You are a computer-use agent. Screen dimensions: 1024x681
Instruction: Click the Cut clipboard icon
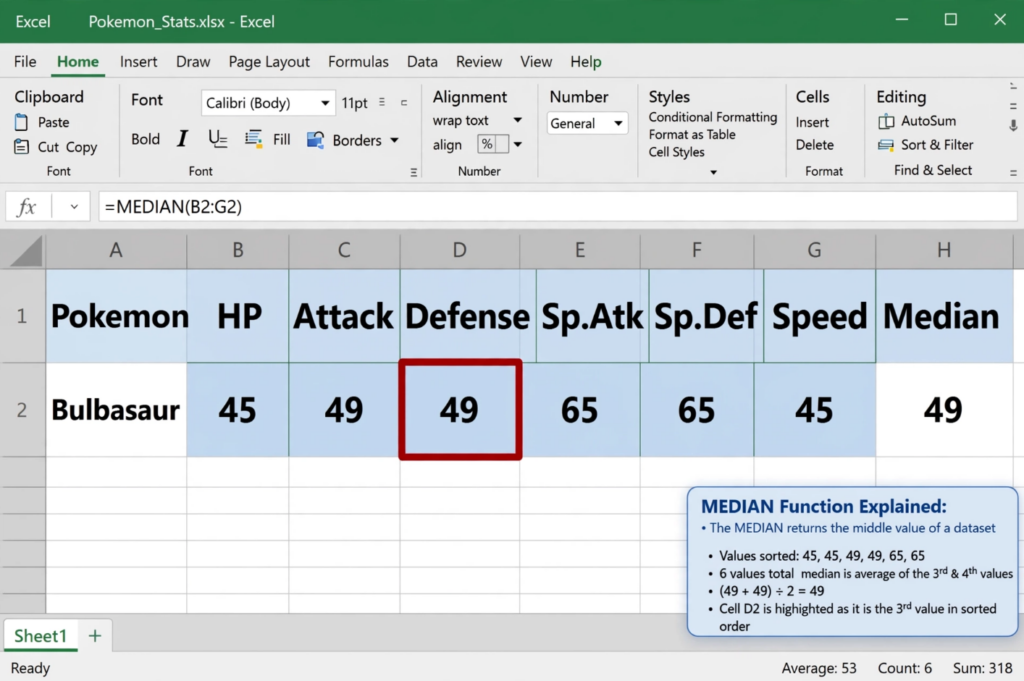point(22,146)
